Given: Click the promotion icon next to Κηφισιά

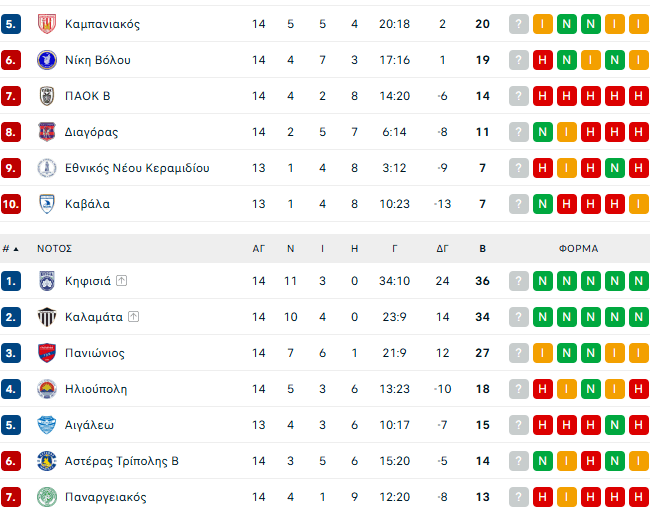Looking at the screenshot, I should pos(121,281).
